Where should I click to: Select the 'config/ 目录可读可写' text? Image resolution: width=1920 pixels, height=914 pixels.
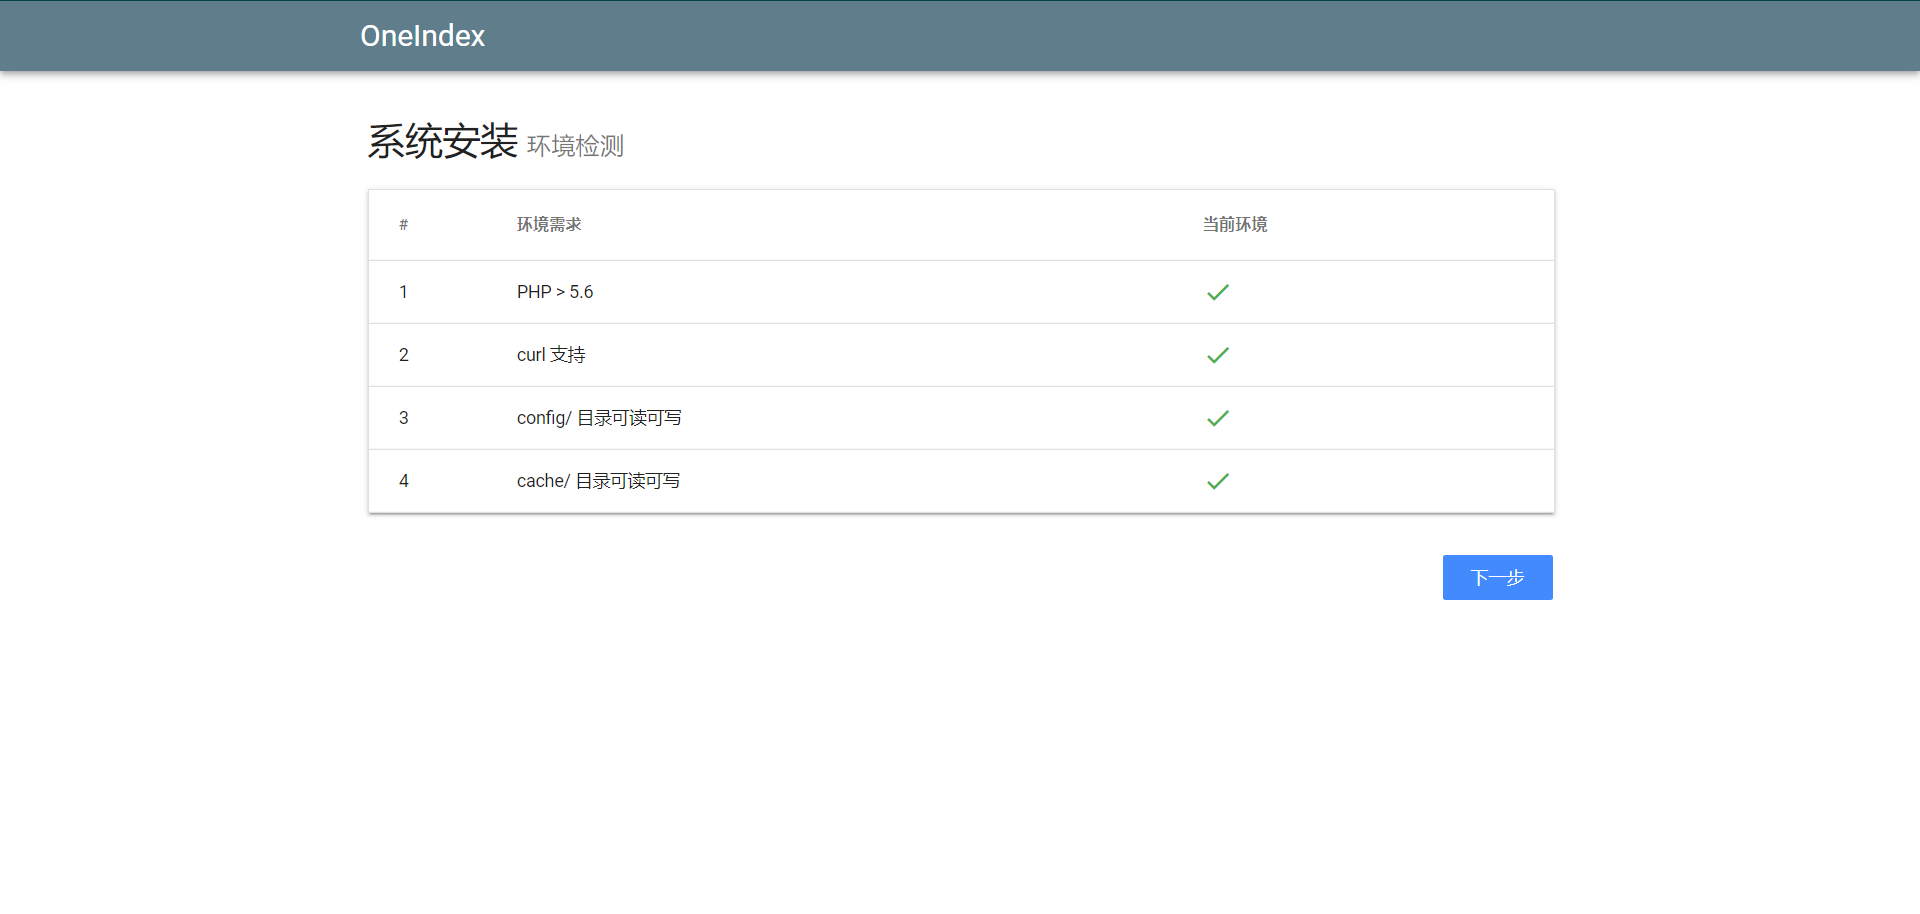point(599,418)
